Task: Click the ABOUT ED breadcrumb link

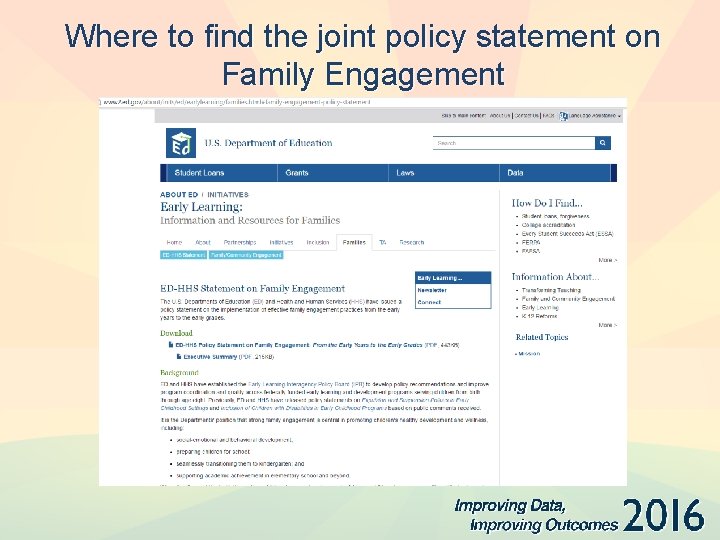Action: coord(179,195)
